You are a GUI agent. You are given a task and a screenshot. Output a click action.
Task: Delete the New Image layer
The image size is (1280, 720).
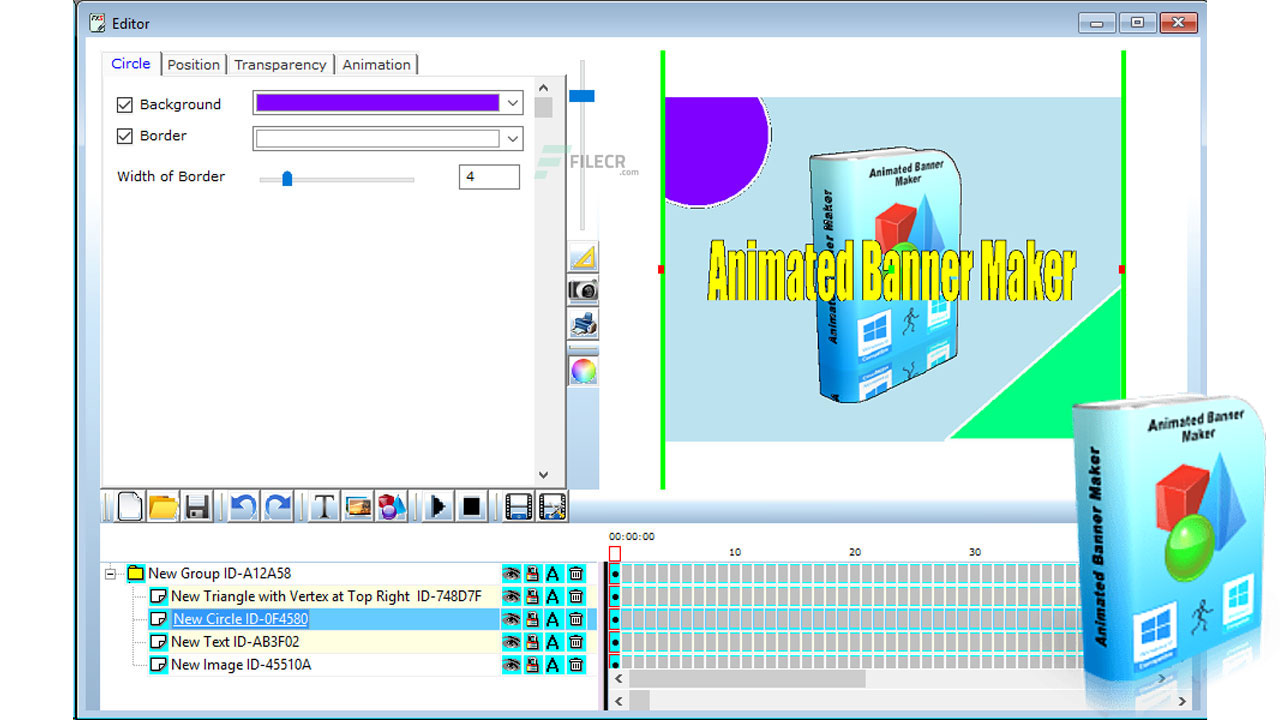[576, 665]
